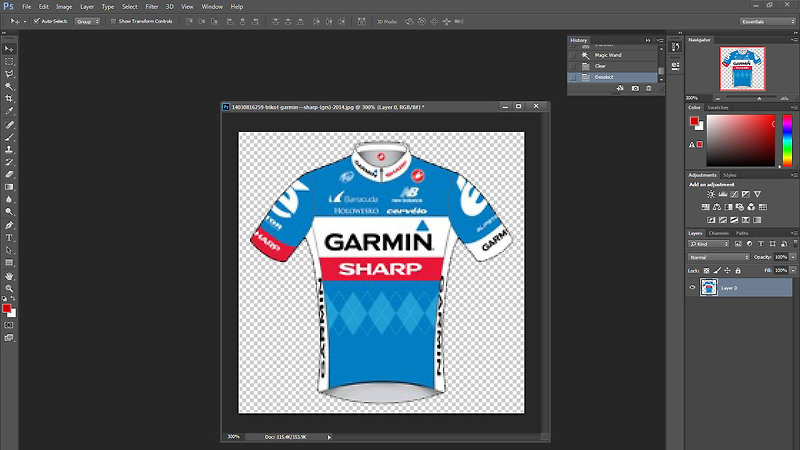Create new snapshot in History panel
The width and height of the screenshot is (800, 450).
[x=635, y=88]
